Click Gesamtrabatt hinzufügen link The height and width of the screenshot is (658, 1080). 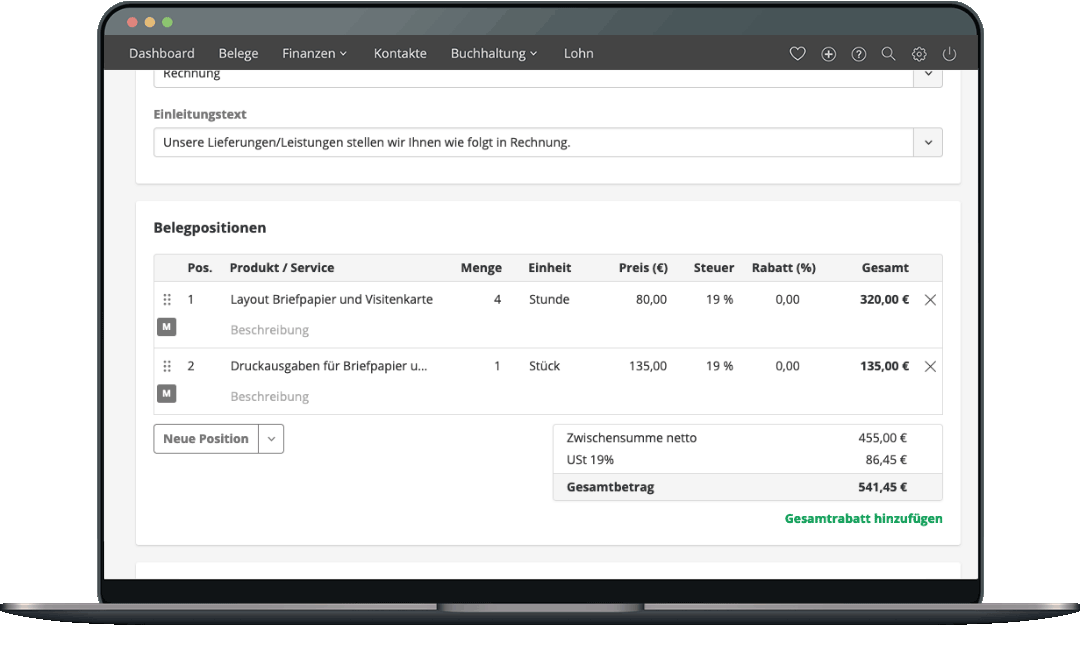pyautogui.click(x=863, y=519)
